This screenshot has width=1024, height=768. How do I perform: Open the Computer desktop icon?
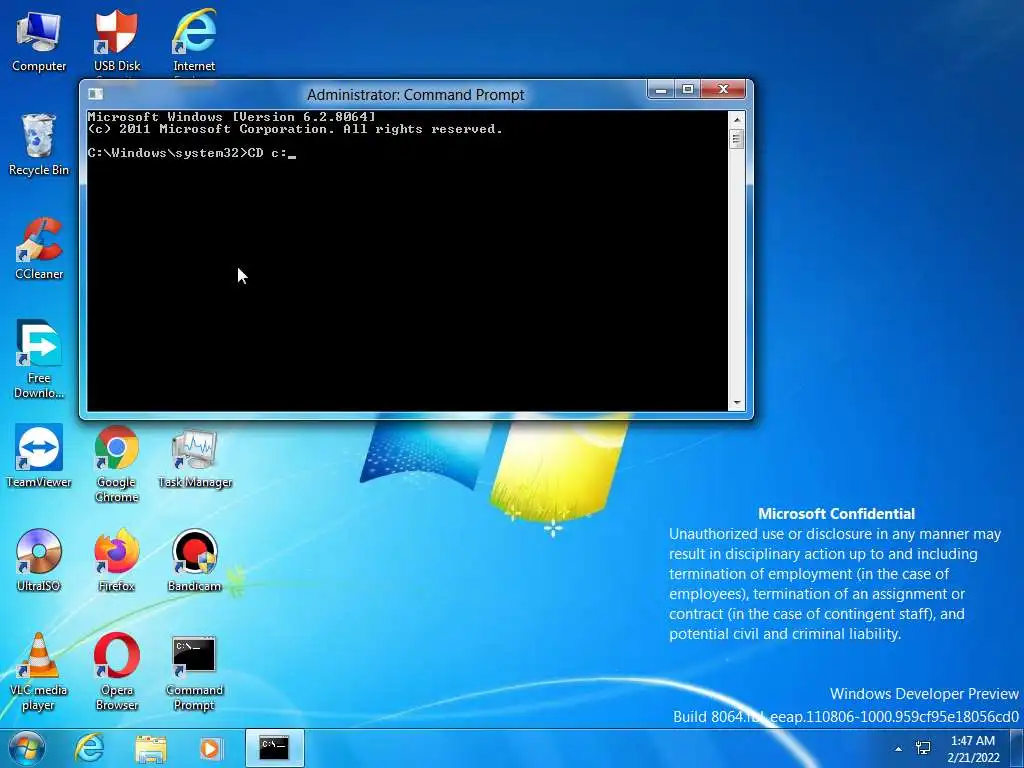[x=39, y=42]
